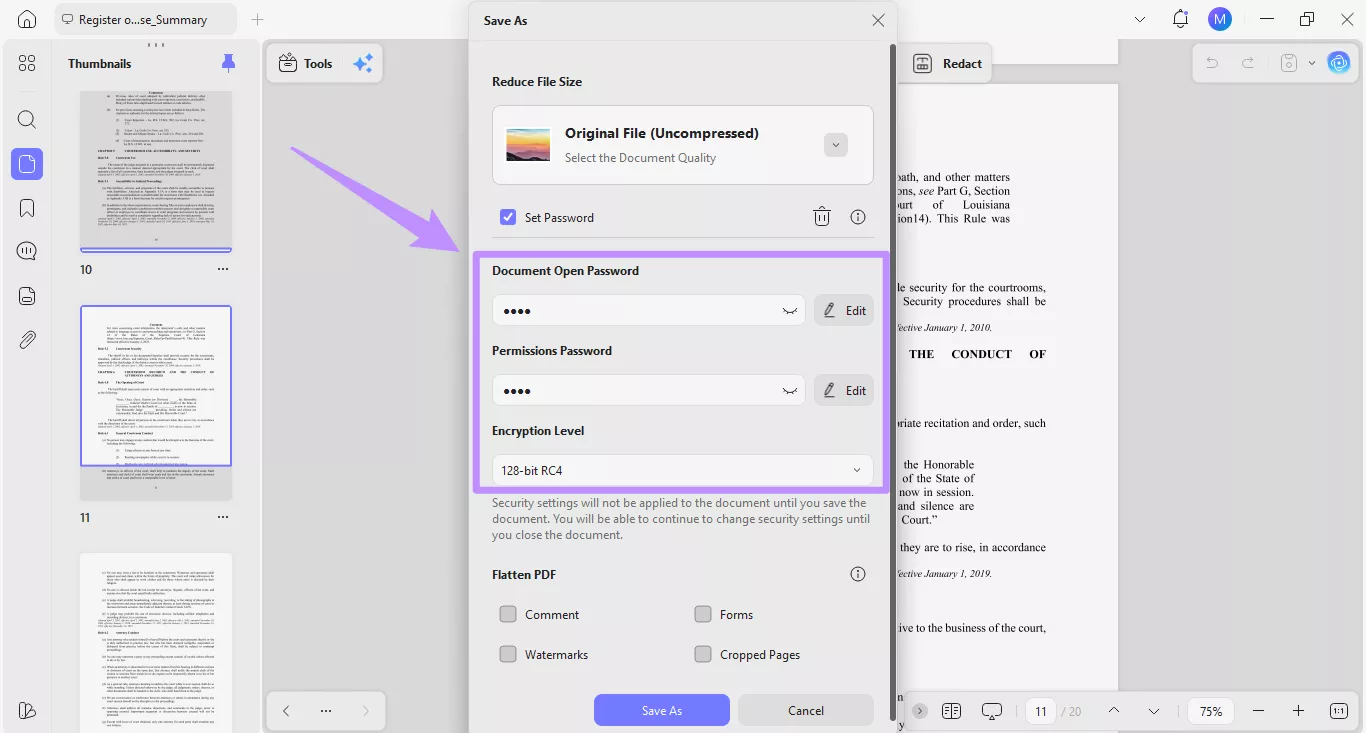
Task: Open more options for page 10 thumbnail
Action: pyautogui.click(x=223, y=269)
